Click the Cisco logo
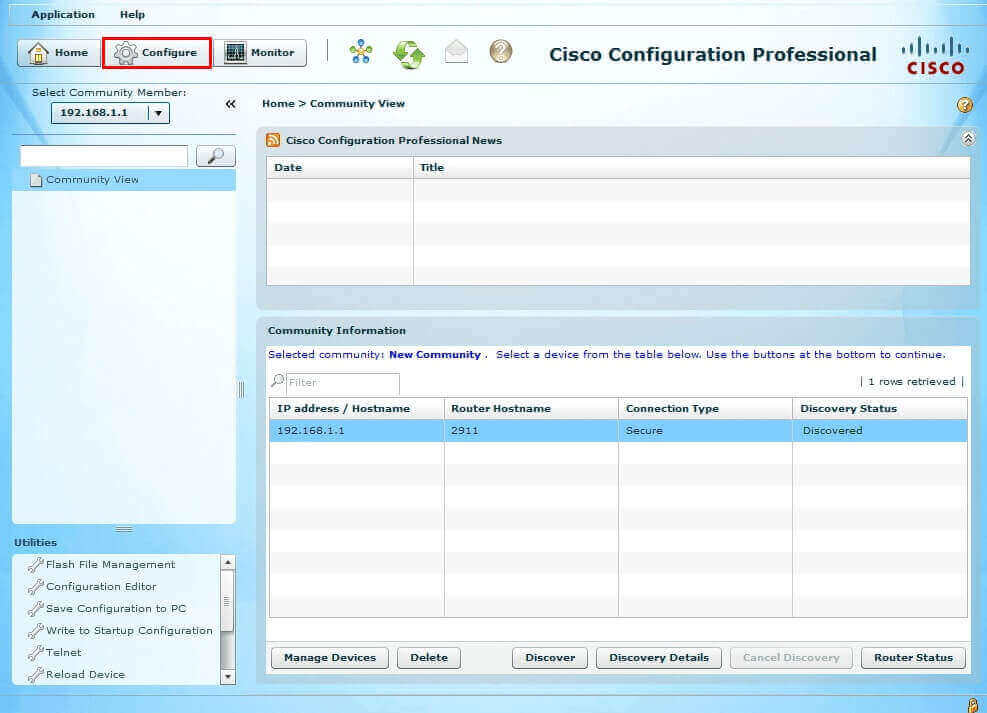The height and width of the screenshot is (713, 987). pos(935,55)
